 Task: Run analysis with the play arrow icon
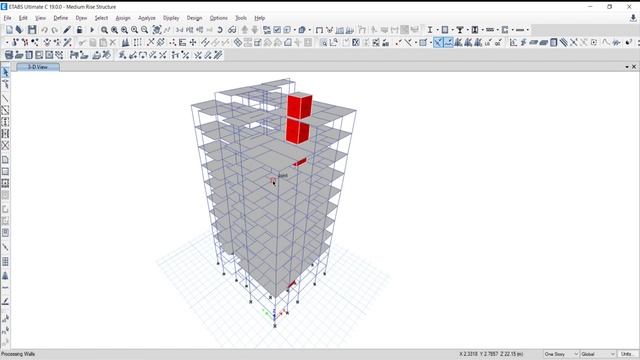[x=92, y=30]
